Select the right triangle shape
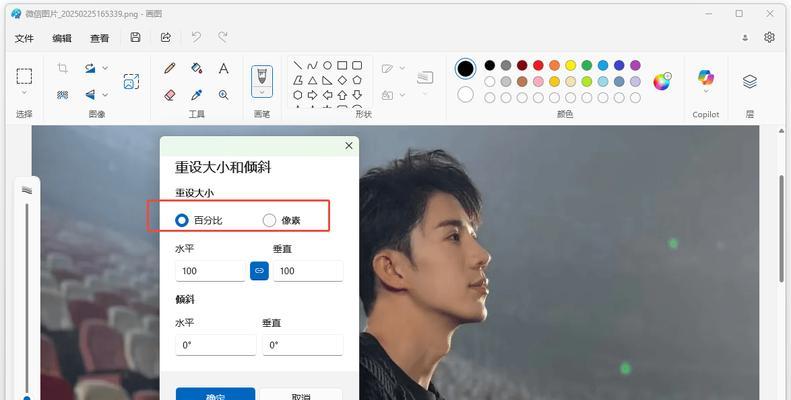The height and width of the screenshot is (400, 791). [x=327, y=80]
